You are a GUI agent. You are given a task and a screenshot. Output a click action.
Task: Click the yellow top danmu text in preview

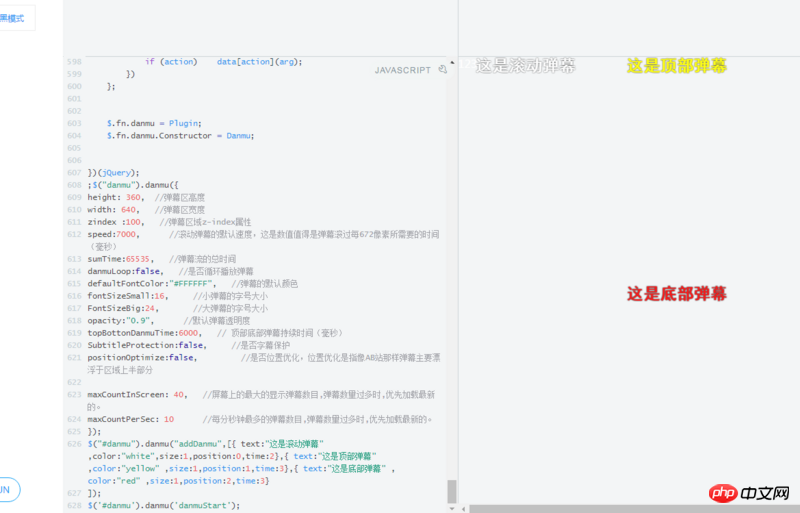click(x=677, y=65)
